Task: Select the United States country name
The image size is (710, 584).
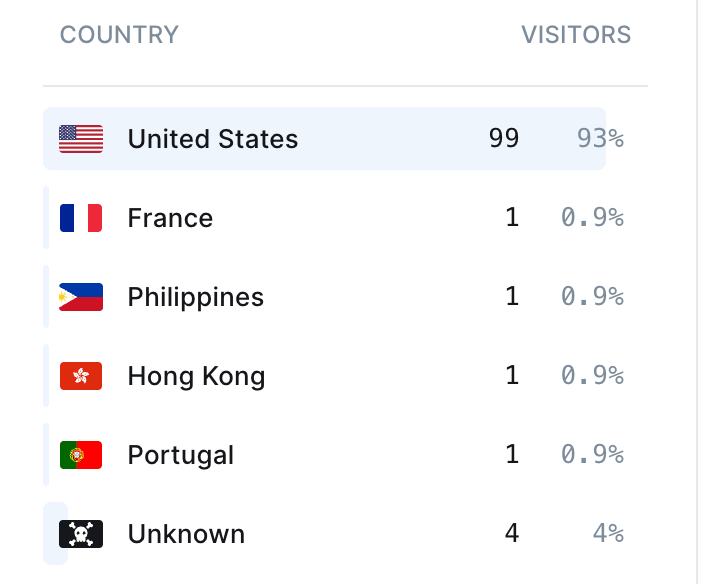Action: click(x=213, y=139)
